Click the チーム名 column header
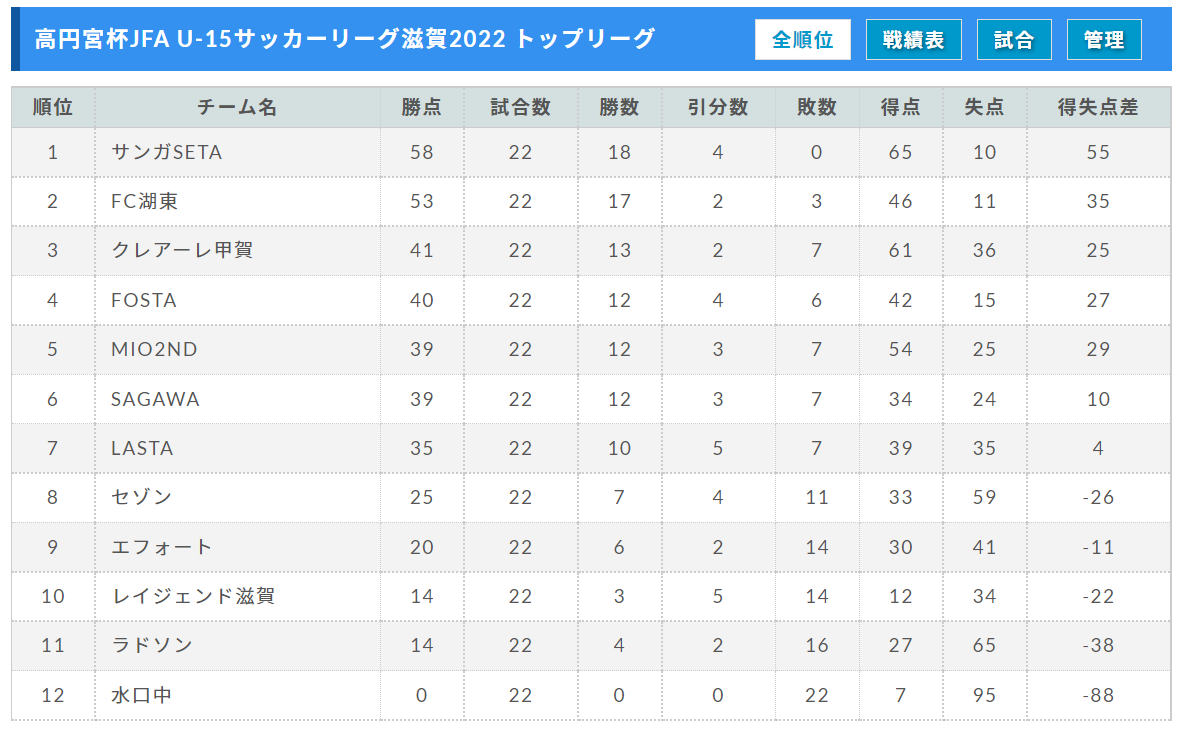This screenshot has width=1182, height=730. click(x=237, y=107)
